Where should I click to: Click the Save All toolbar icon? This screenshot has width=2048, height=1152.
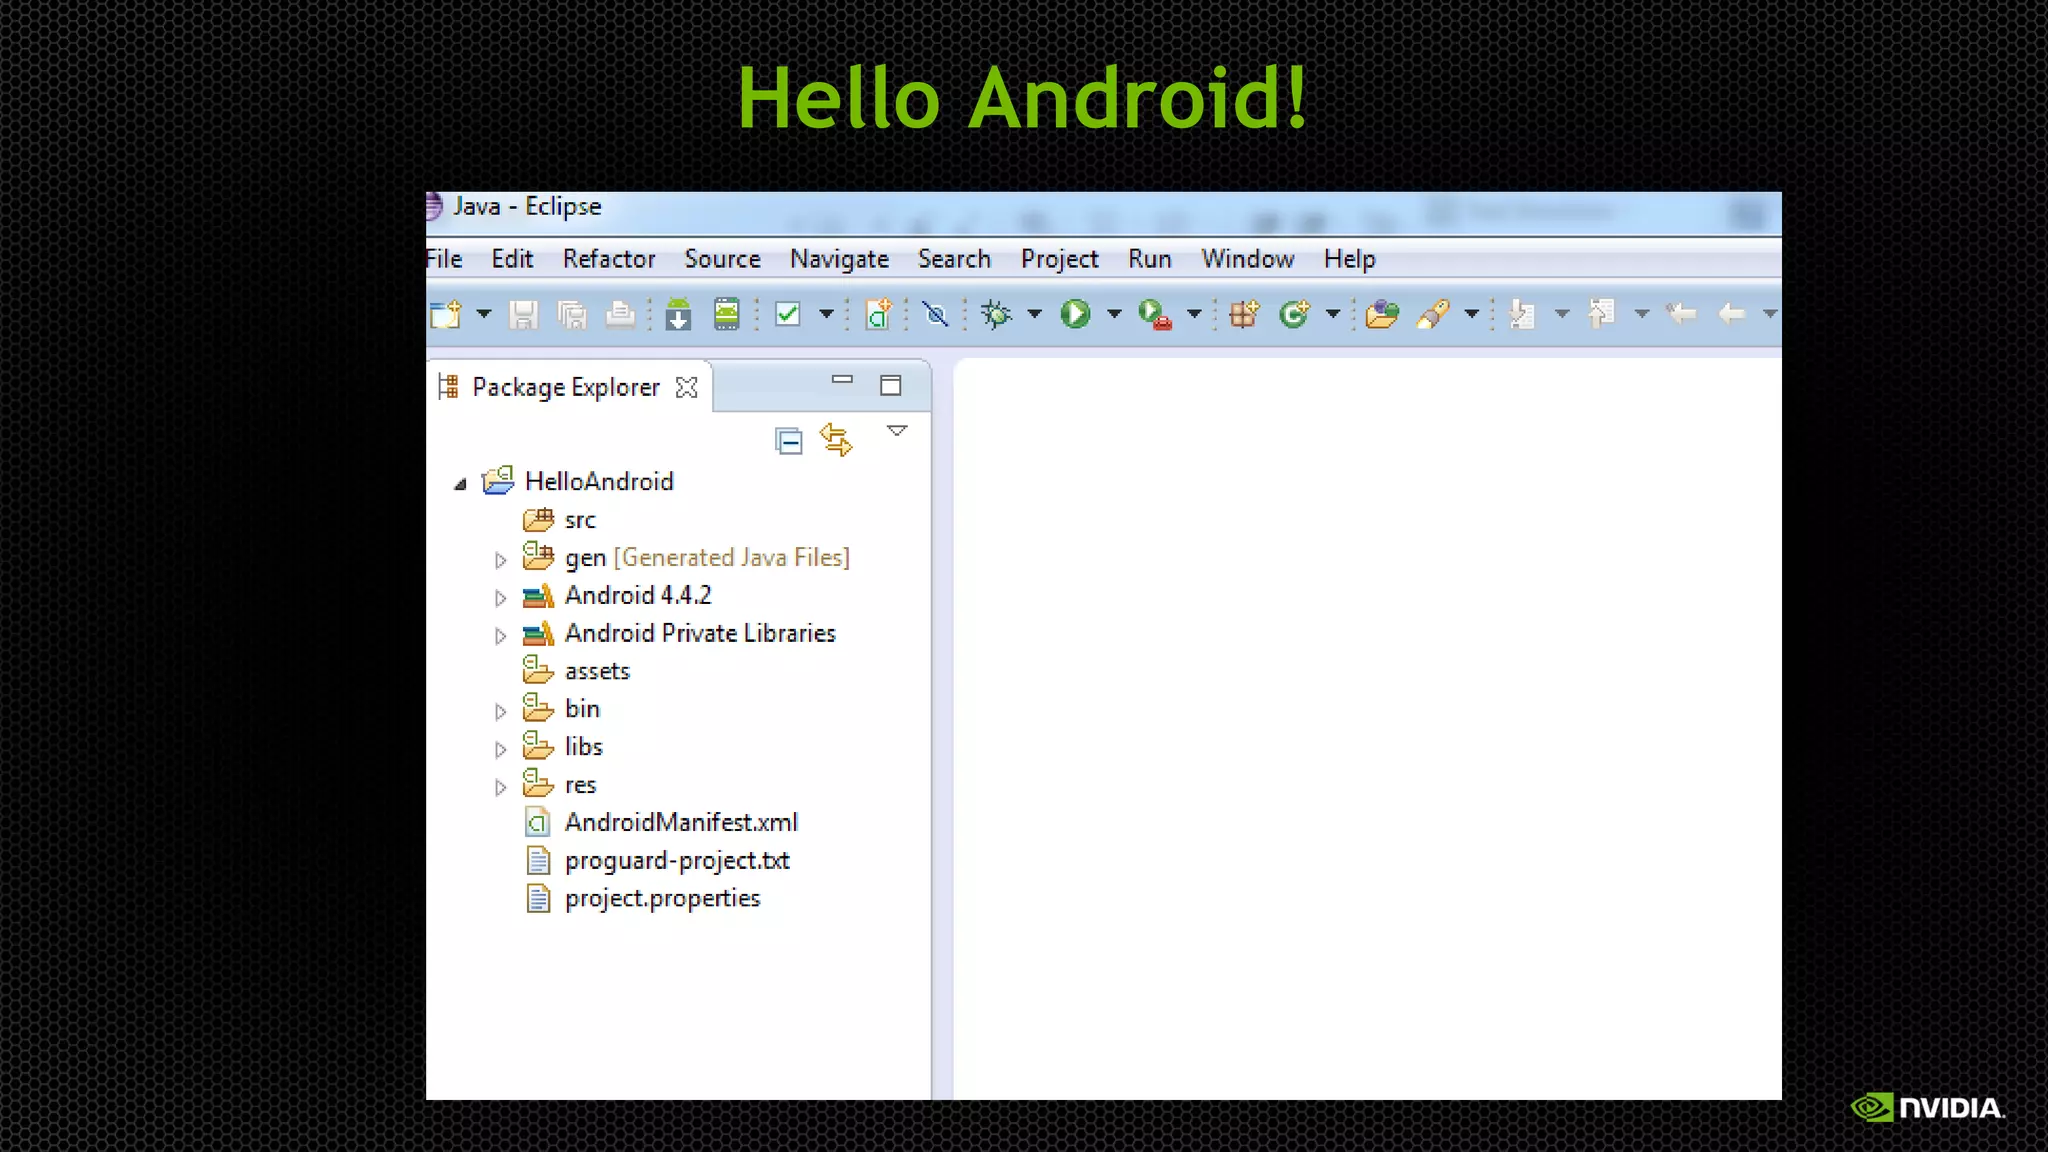click(572, 315)
